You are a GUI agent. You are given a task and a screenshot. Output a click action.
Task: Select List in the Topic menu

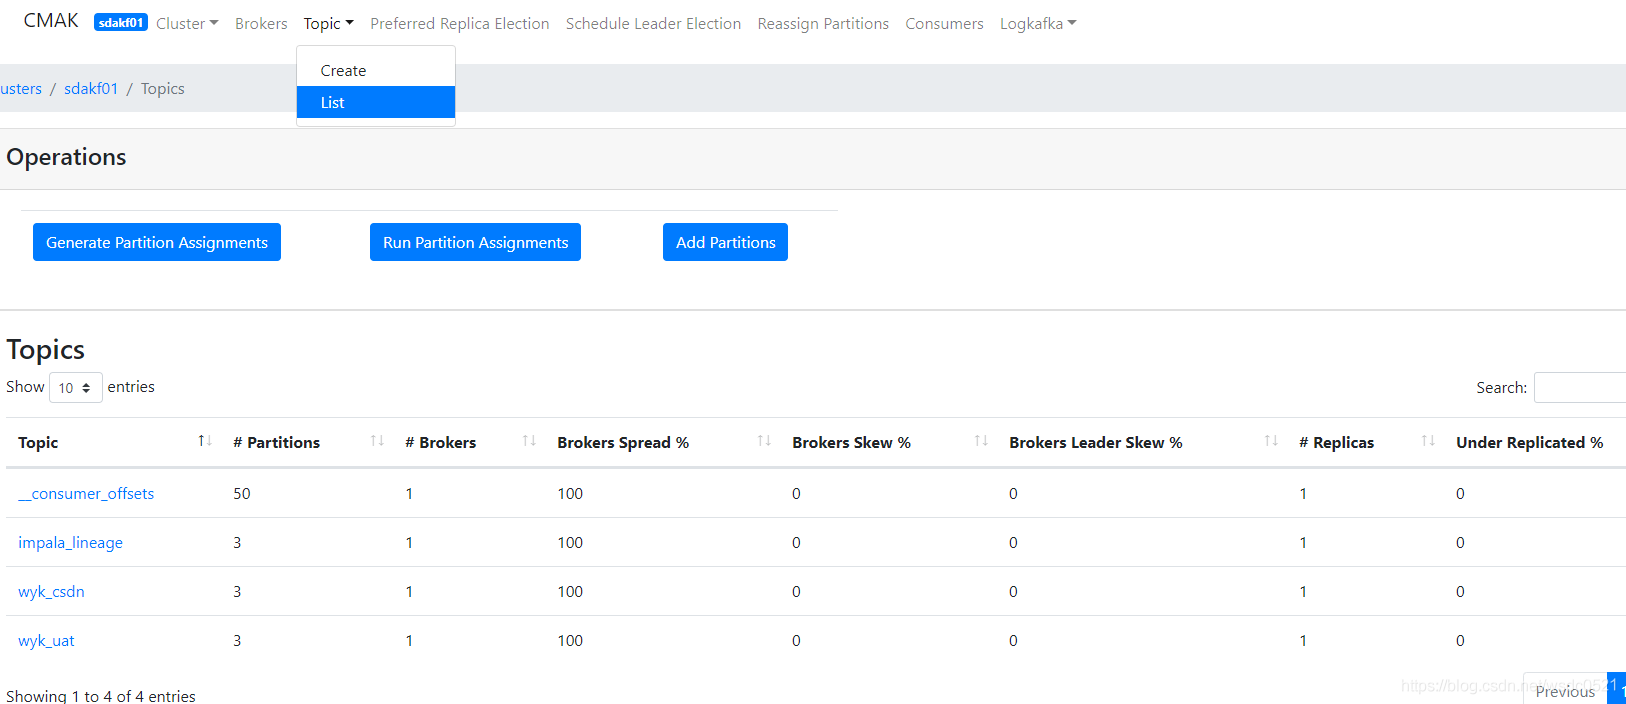(x=376, y=102)
